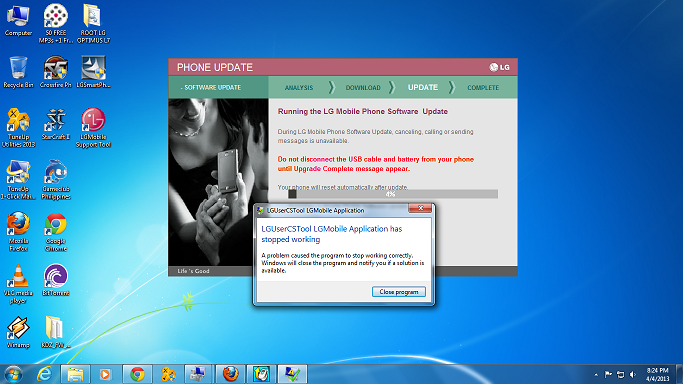Image resolution: width=683 pixels, height=384 pixels.
Task: Close the LGUserCSTool error dialog with X
Action: [420, 209]
